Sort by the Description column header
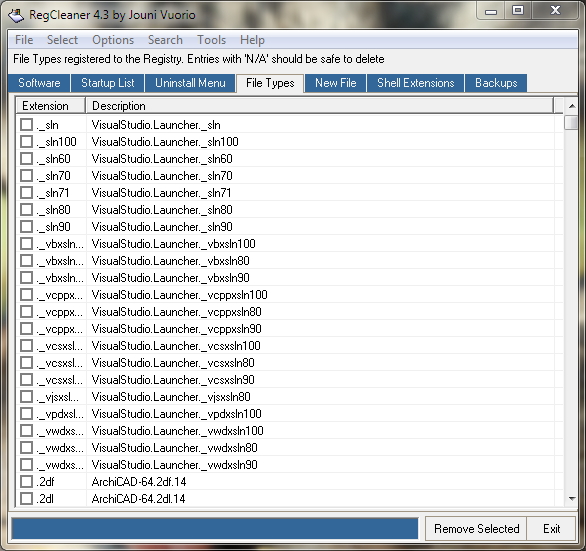586x551 pixels. 320,106
